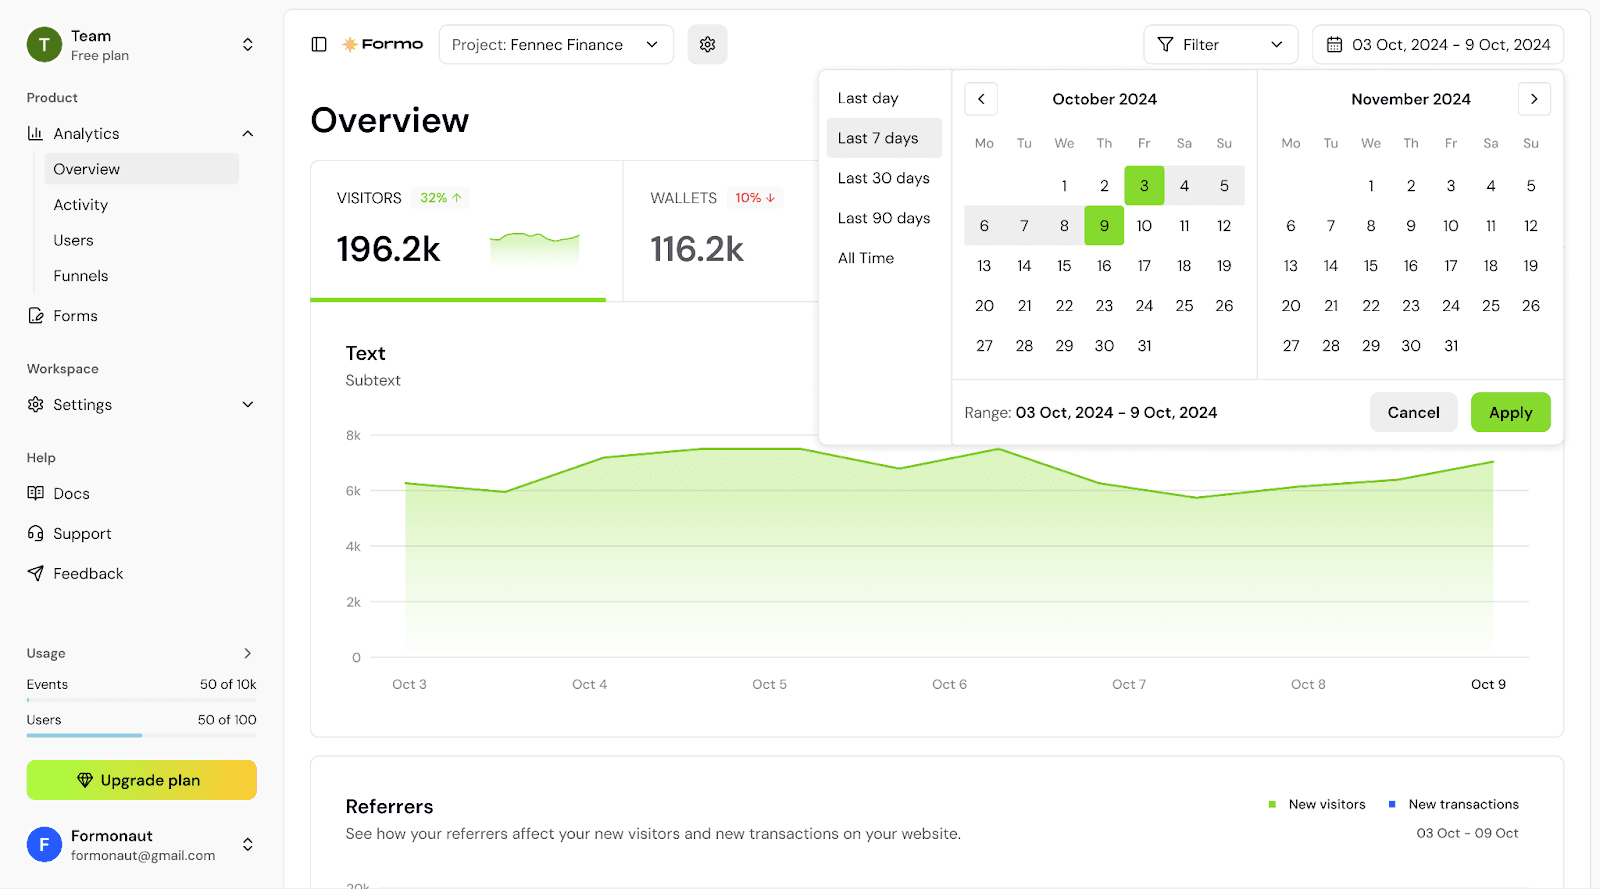Click the Wallets 10% decrease badge
The image size is (1600, 889).
coord(755,198)
